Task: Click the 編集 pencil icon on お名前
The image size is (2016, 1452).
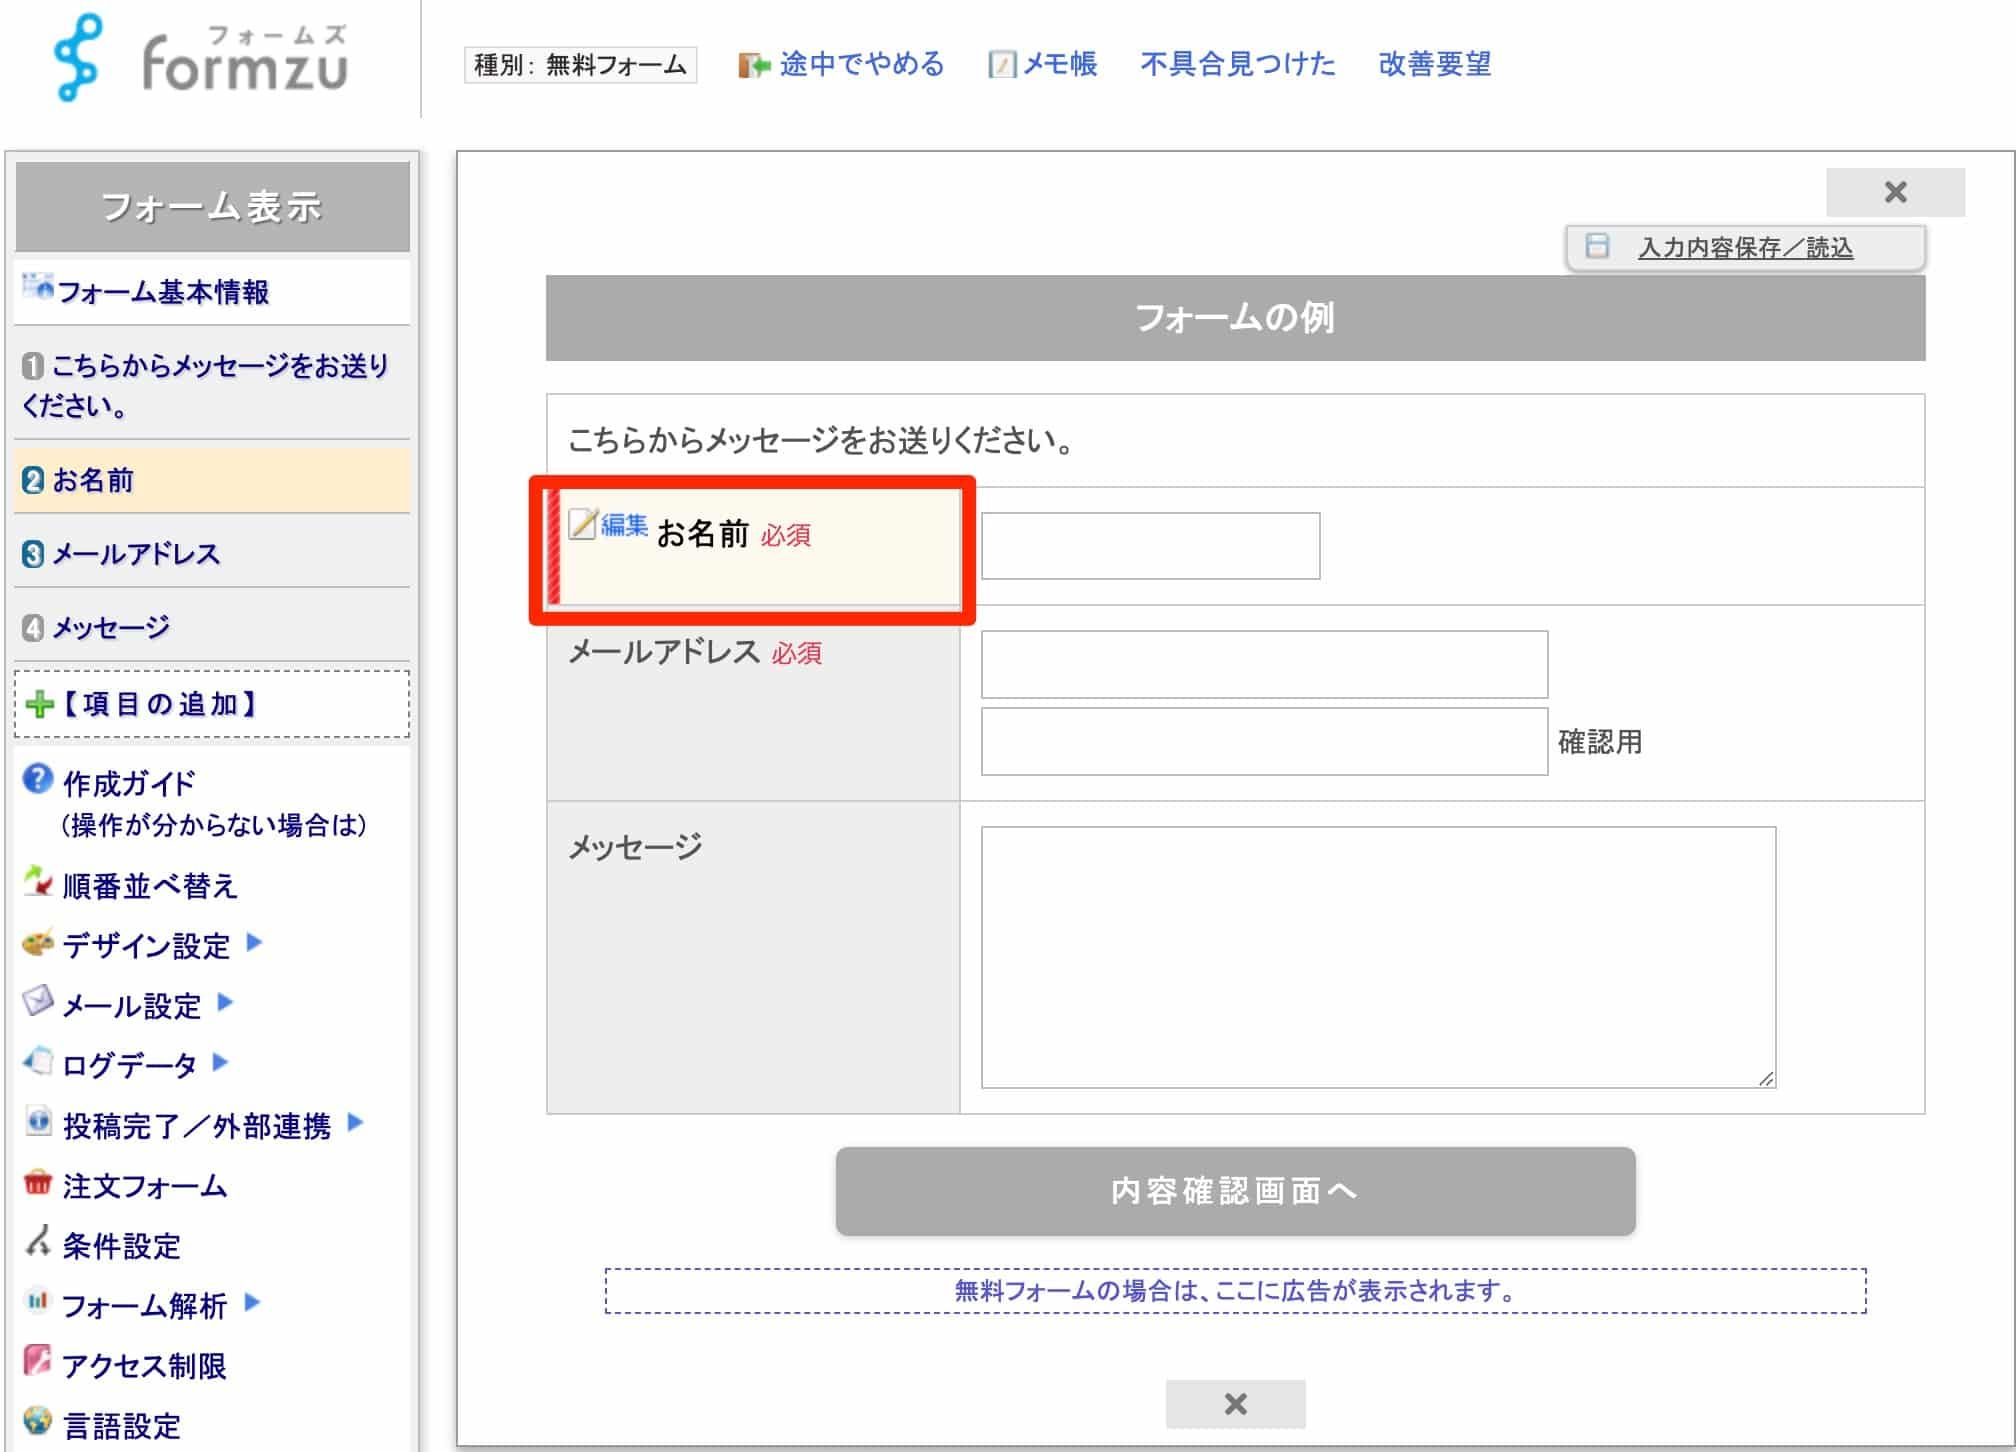Action: click(x=585, y=525)
